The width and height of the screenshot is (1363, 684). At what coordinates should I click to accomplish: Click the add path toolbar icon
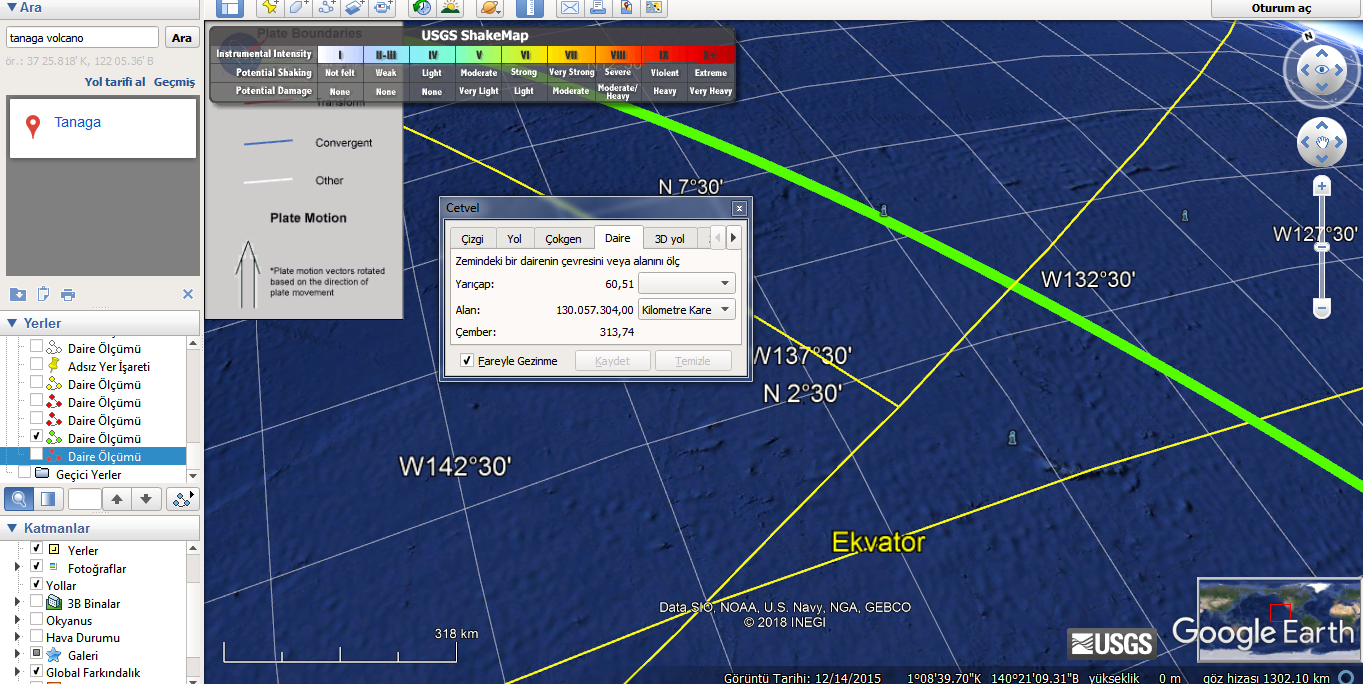(326, 8)
